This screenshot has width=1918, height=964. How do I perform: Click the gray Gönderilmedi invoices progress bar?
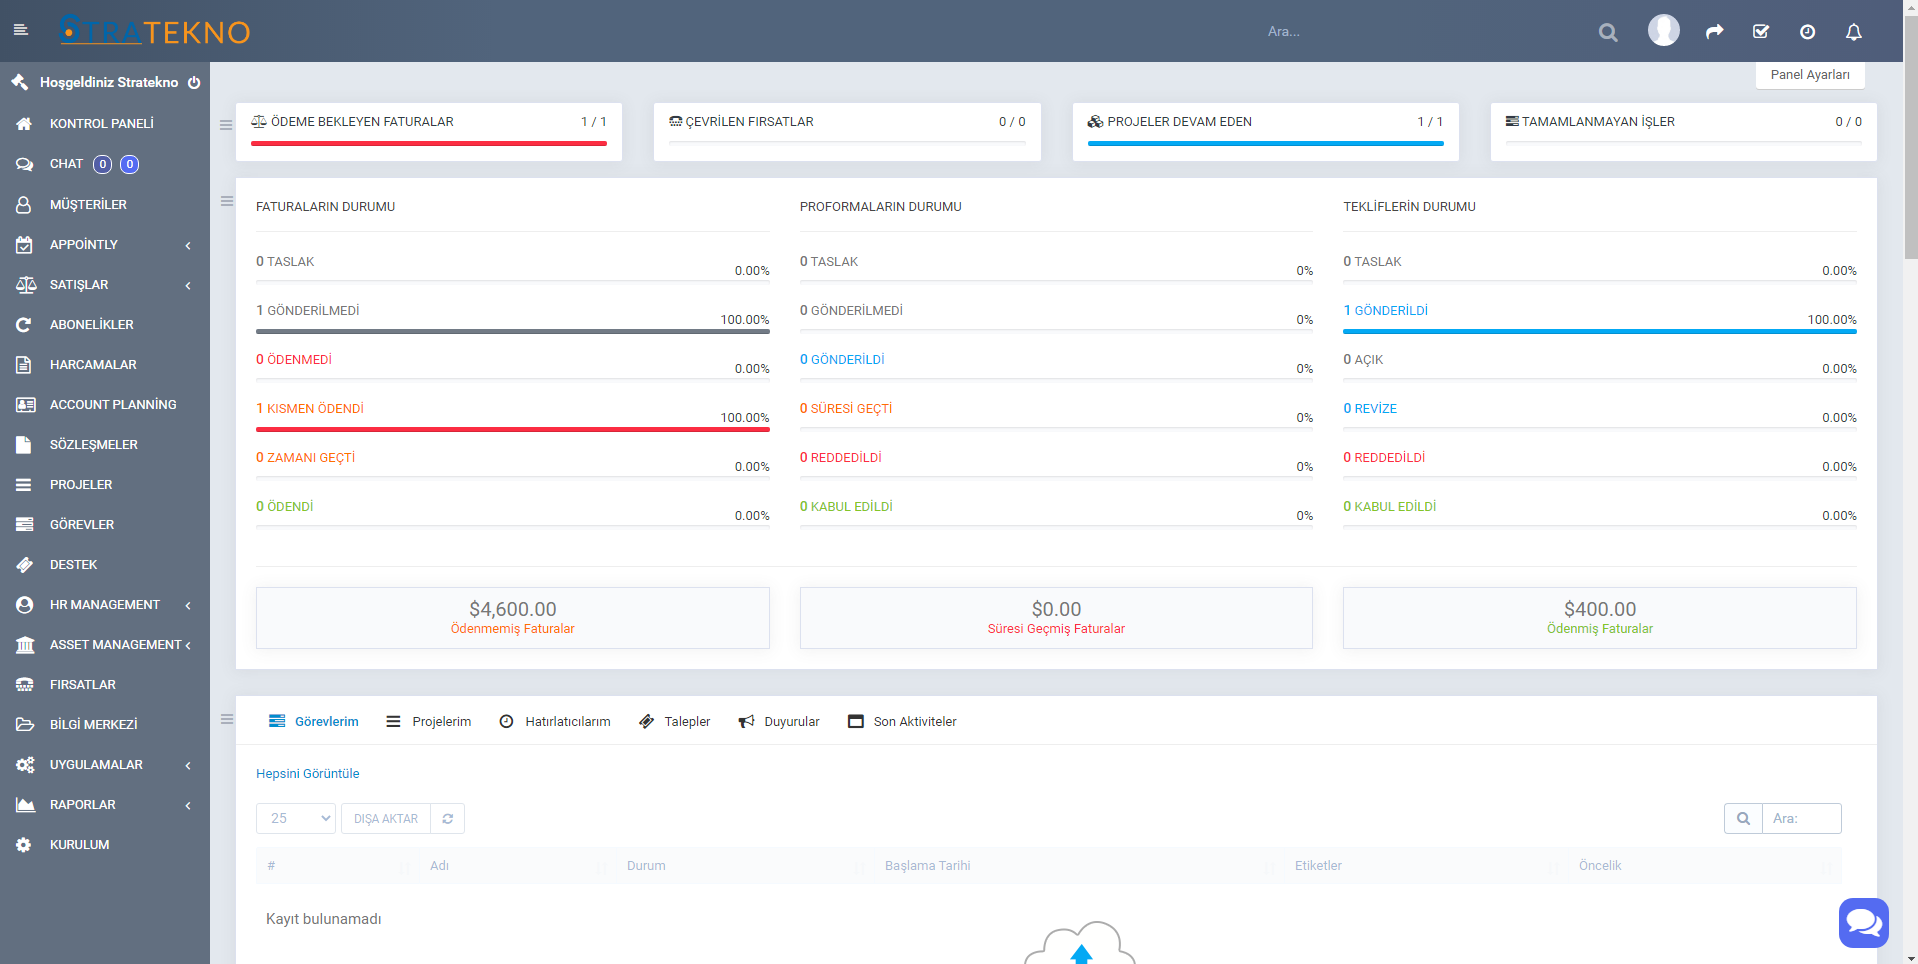tap(513, 331)
